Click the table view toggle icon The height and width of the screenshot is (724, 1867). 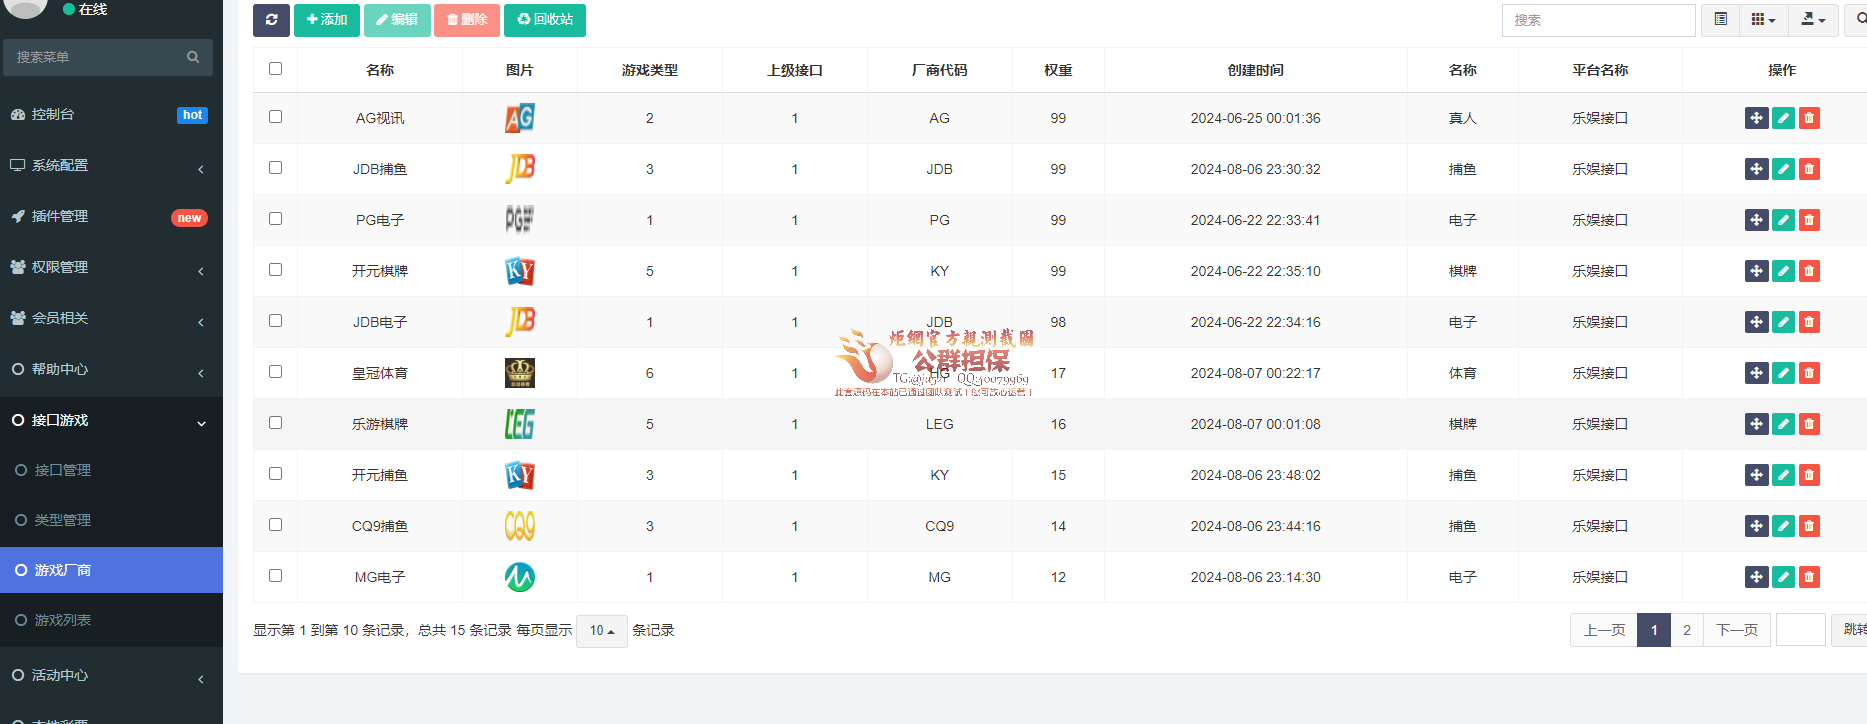tap(1720, 20)
